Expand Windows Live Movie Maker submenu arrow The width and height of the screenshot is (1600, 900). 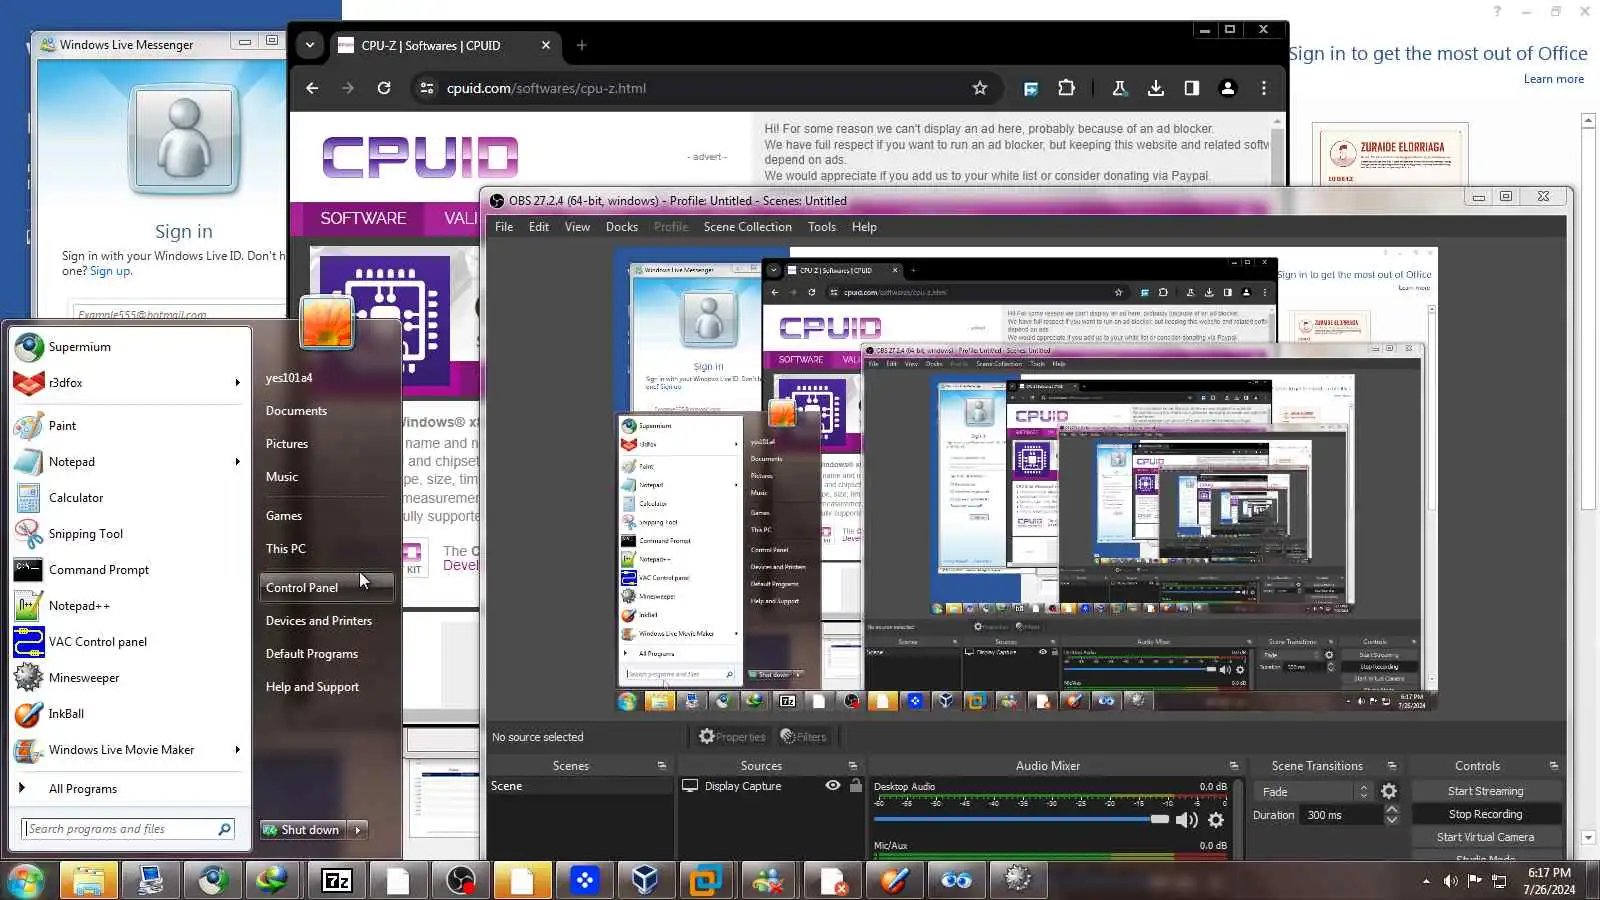(238, 750)
